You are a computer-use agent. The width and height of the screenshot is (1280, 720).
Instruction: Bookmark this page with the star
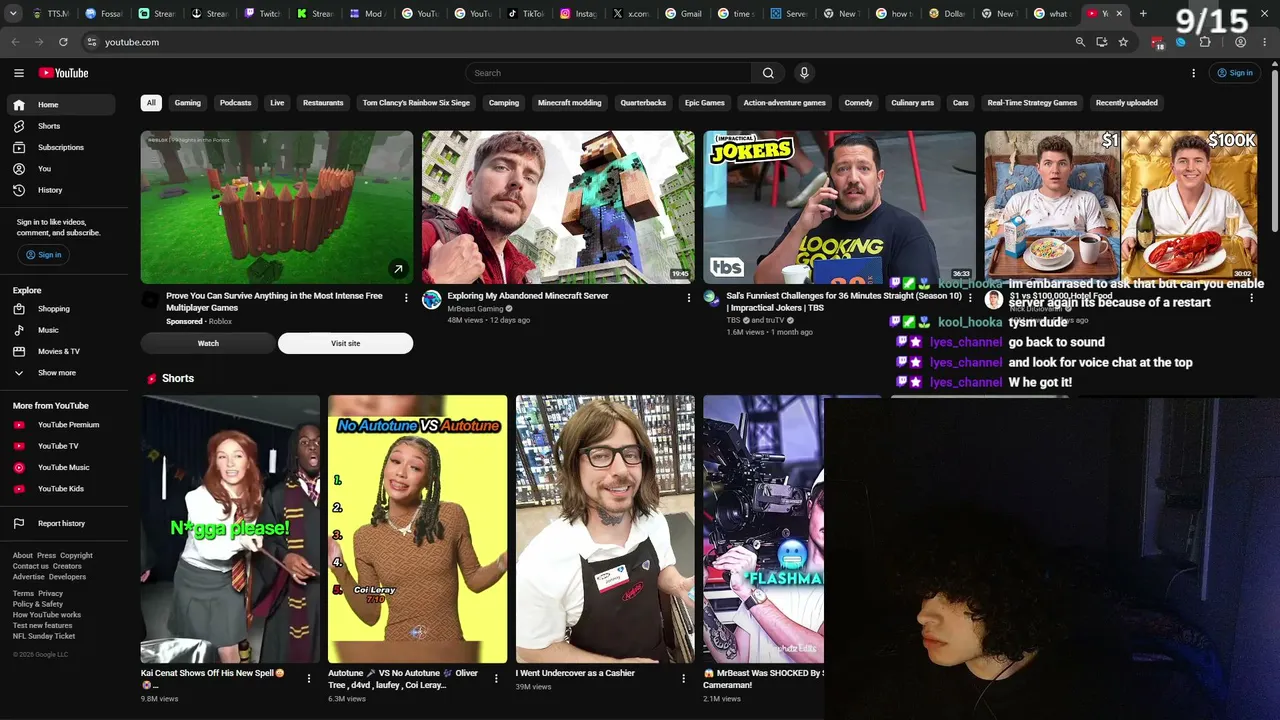[1123, 42]
